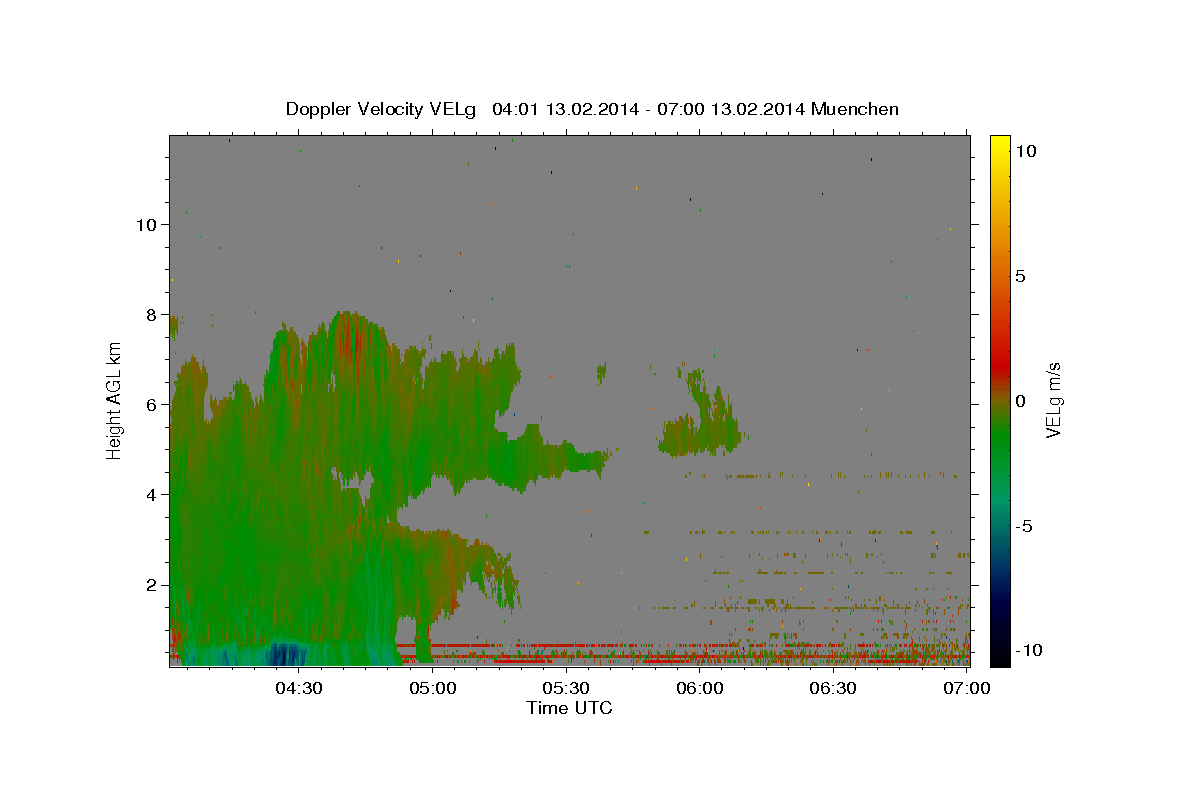Image resolution: width=1200 pixels, height=800 pixels.
Task: Click the height axis label 6
Action: click(153, 404)
